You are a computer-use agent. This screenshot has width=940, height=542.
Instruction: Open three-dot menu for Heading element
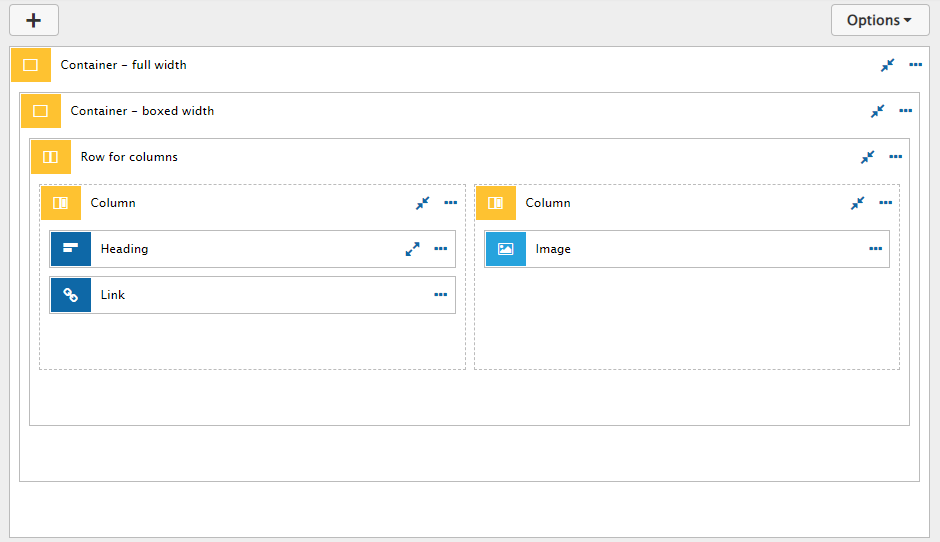tap(441, 249)
